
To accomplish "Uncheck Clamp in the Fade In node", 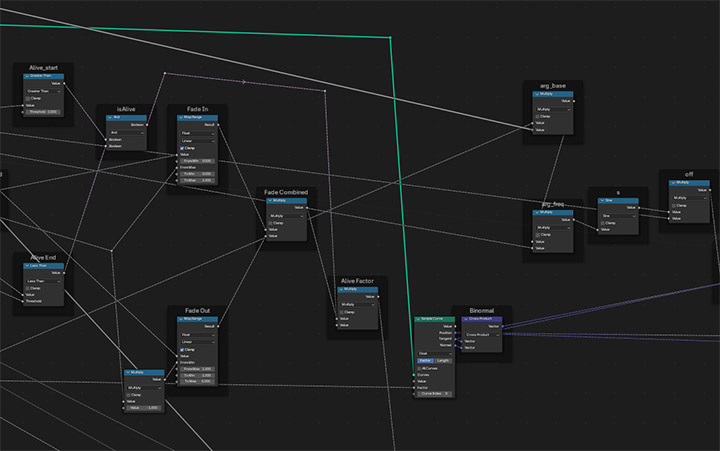I will [x=181, y=147].
